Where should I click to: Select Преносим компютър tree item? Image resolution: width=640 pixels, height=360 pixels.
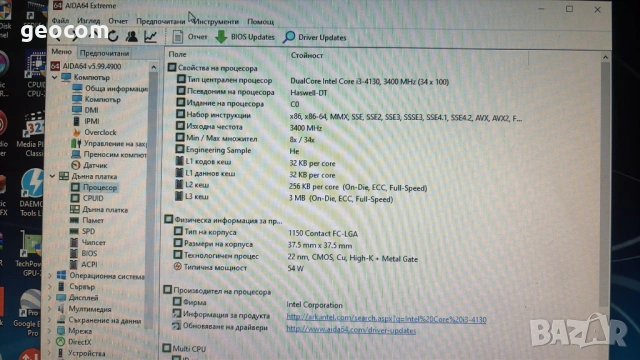[x=109, y=154]
